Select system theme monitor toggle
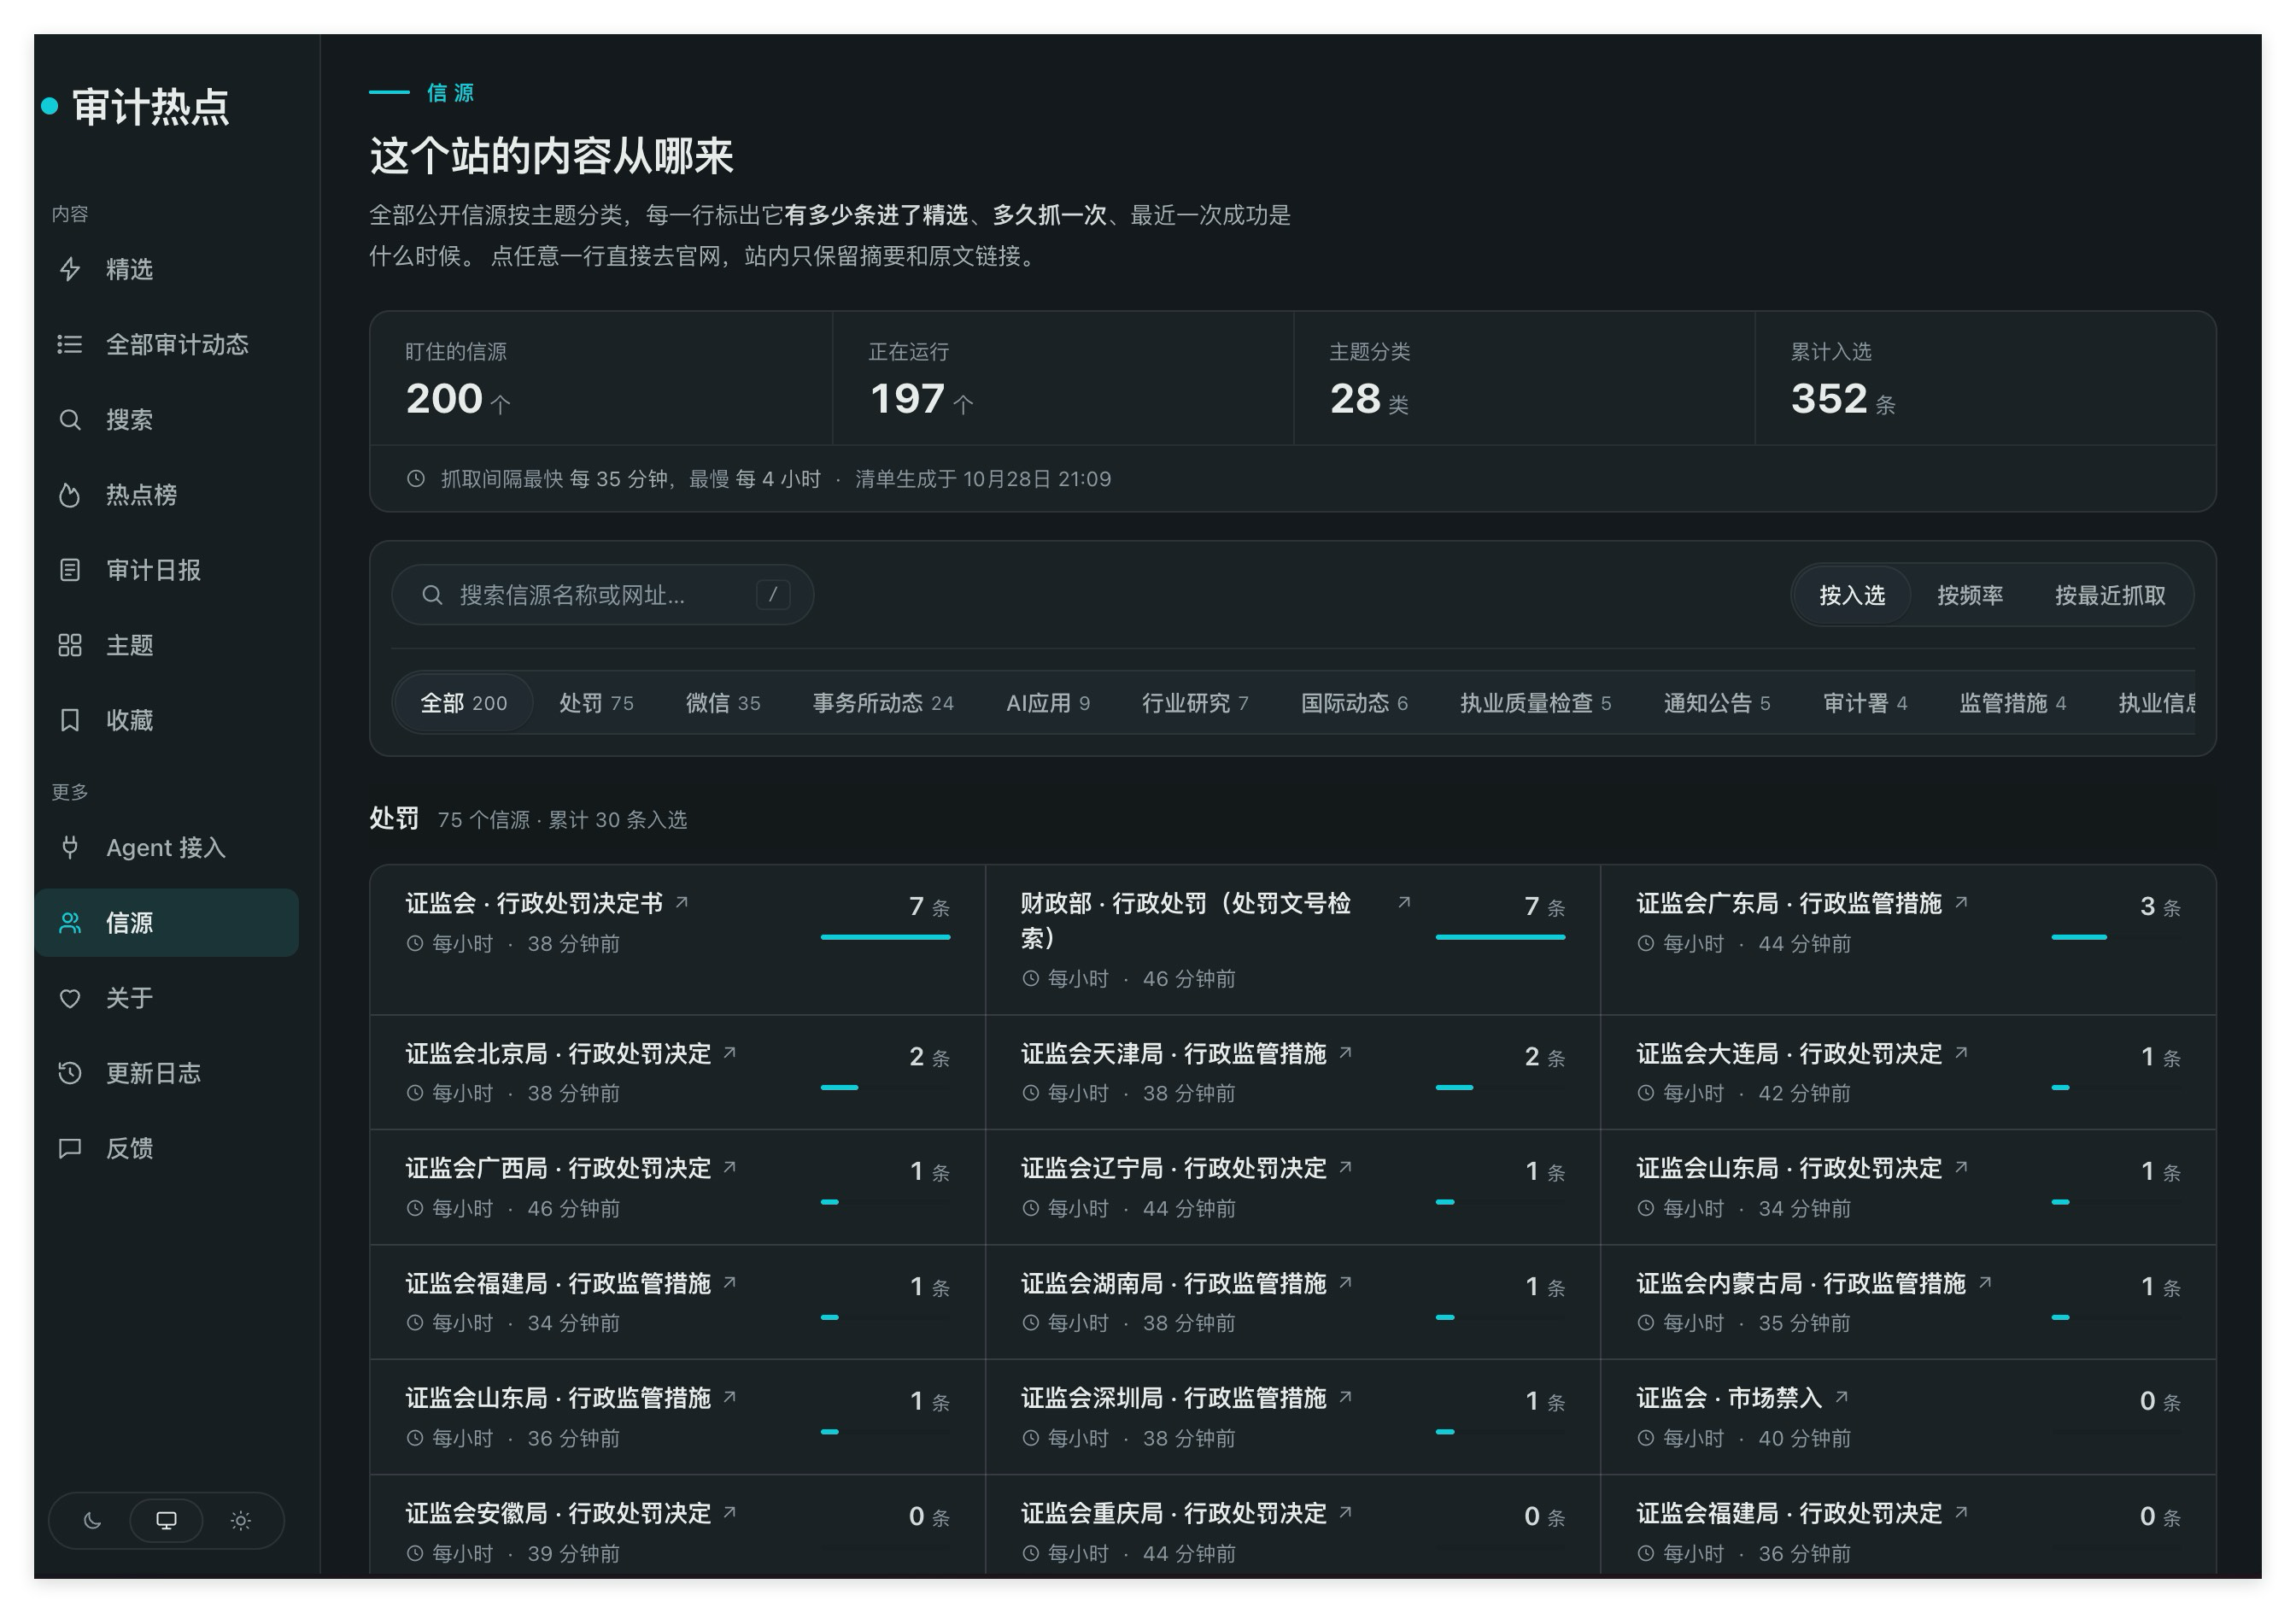Screen dimensions: 2296x1613 (x=166, y=1520)
